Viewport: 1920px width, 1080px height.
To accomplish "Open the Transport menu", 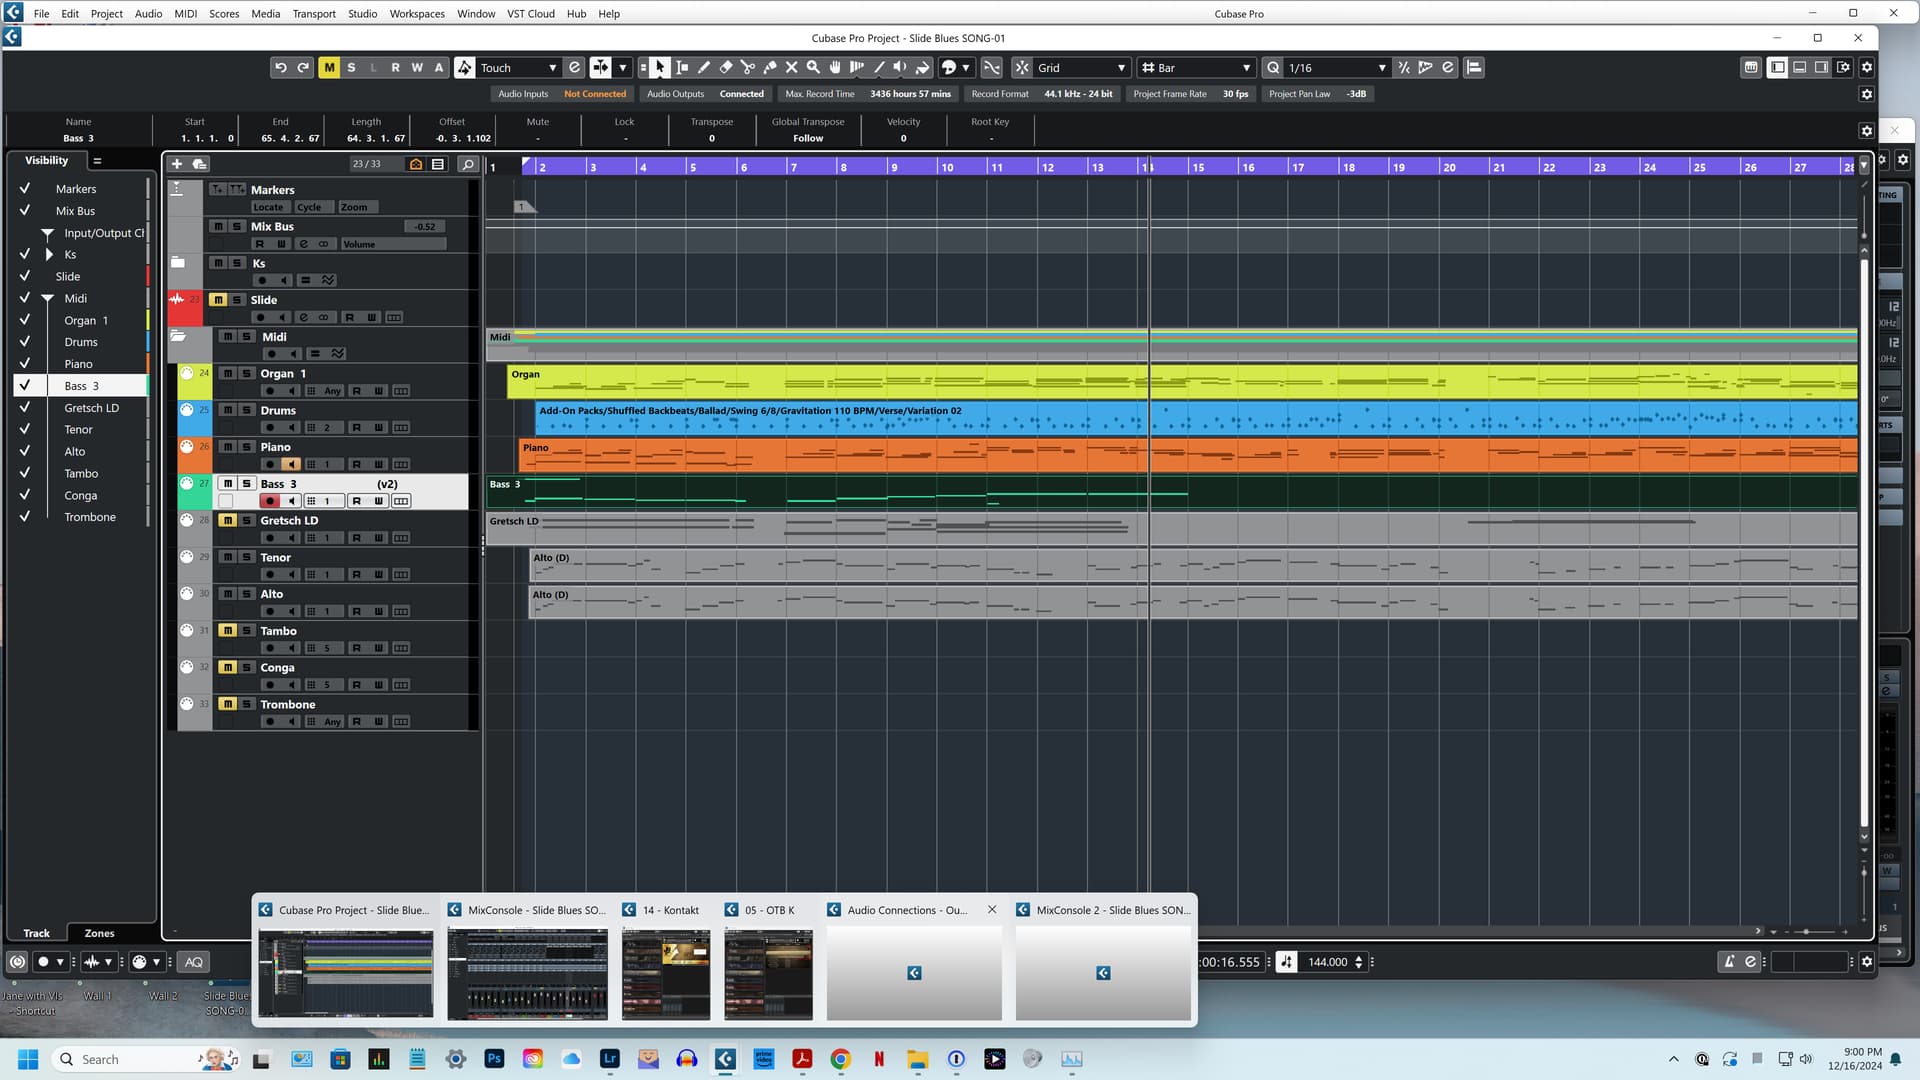I will pos(314,13).
